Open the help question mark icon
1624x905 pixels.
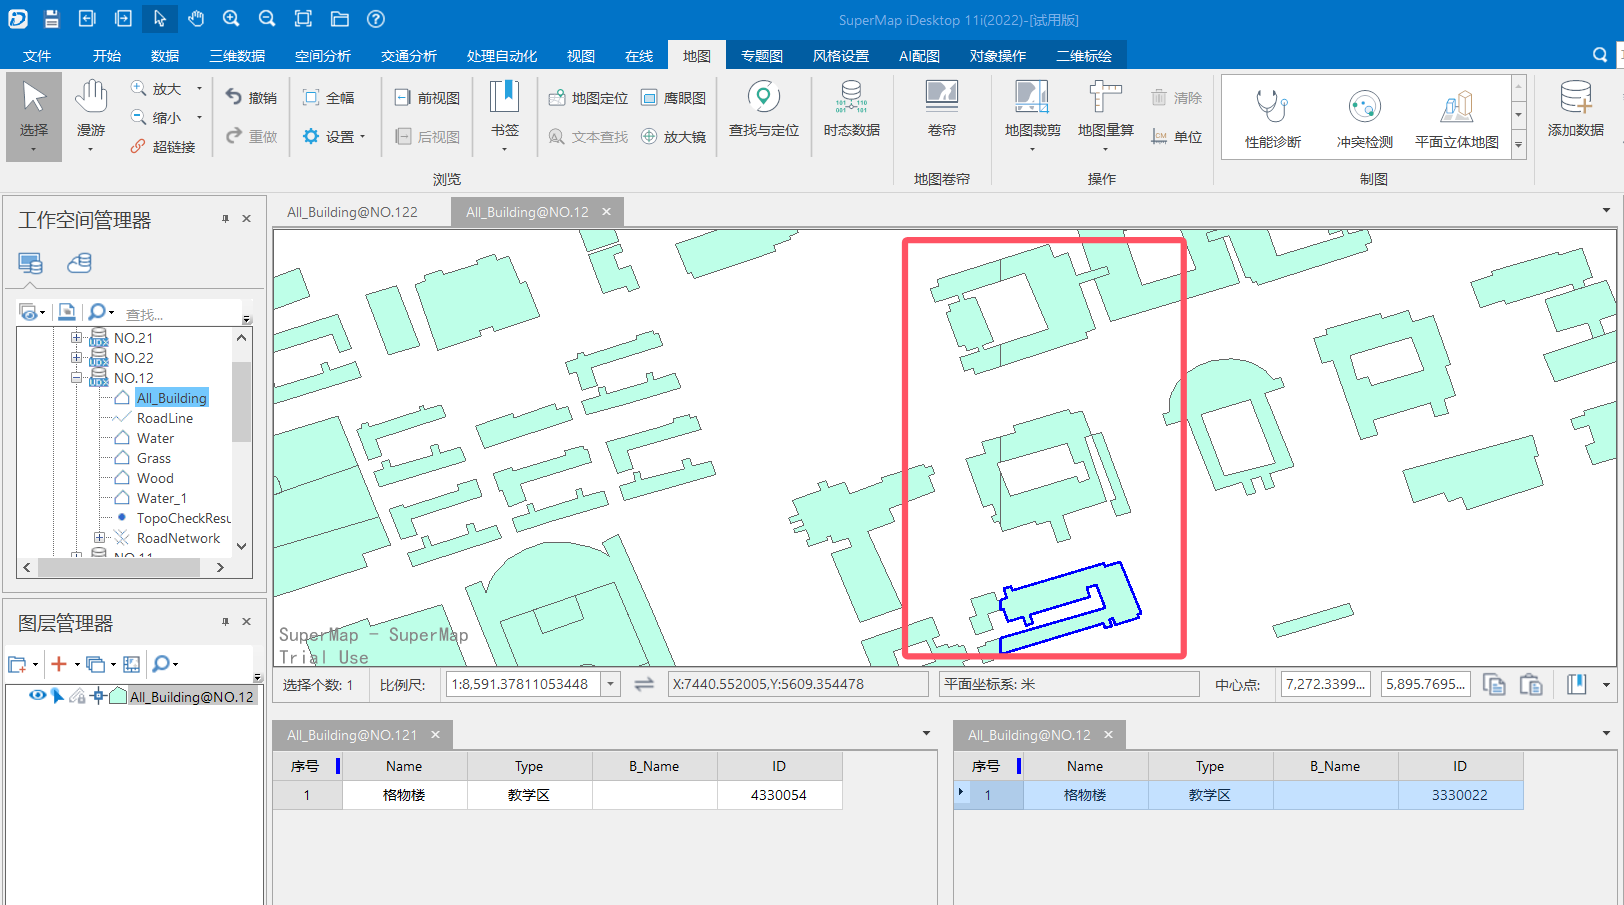375,19
